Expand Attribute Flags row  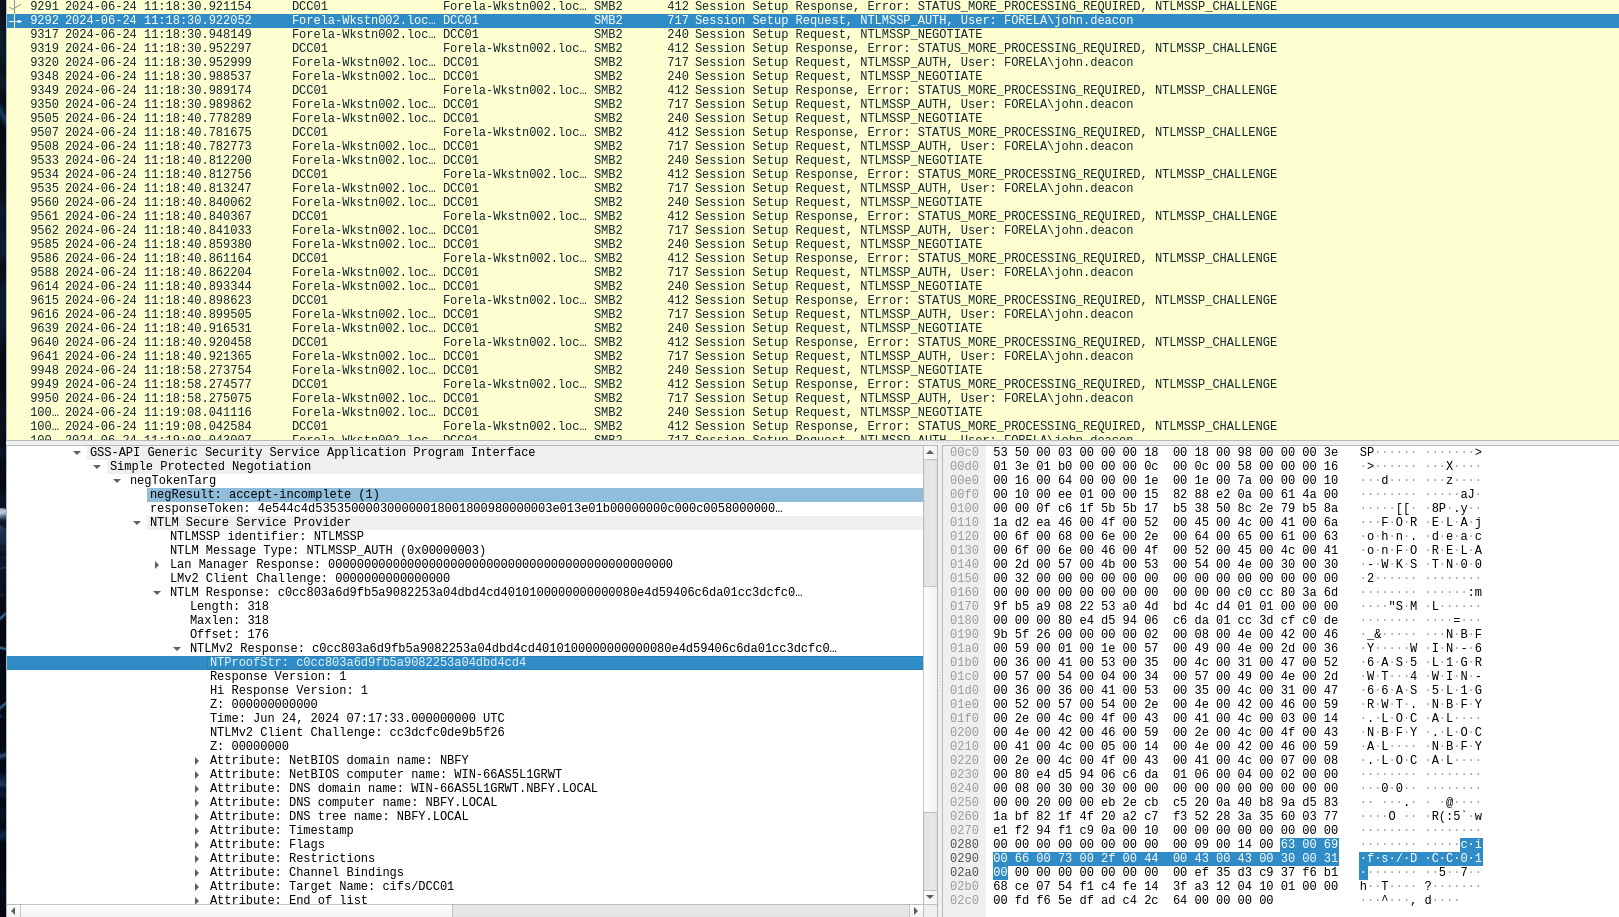tap(197, 845)
